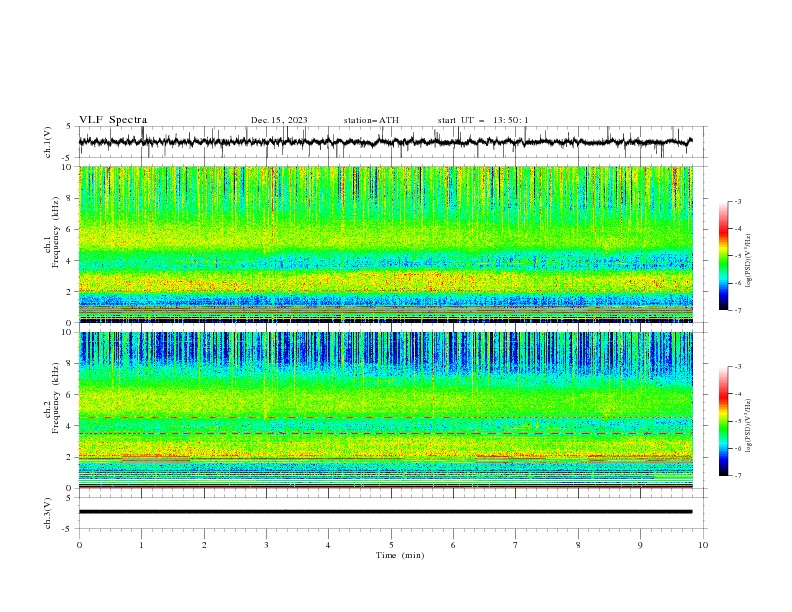Click the Time (min) axis label
792x612 pixels.
400,555
